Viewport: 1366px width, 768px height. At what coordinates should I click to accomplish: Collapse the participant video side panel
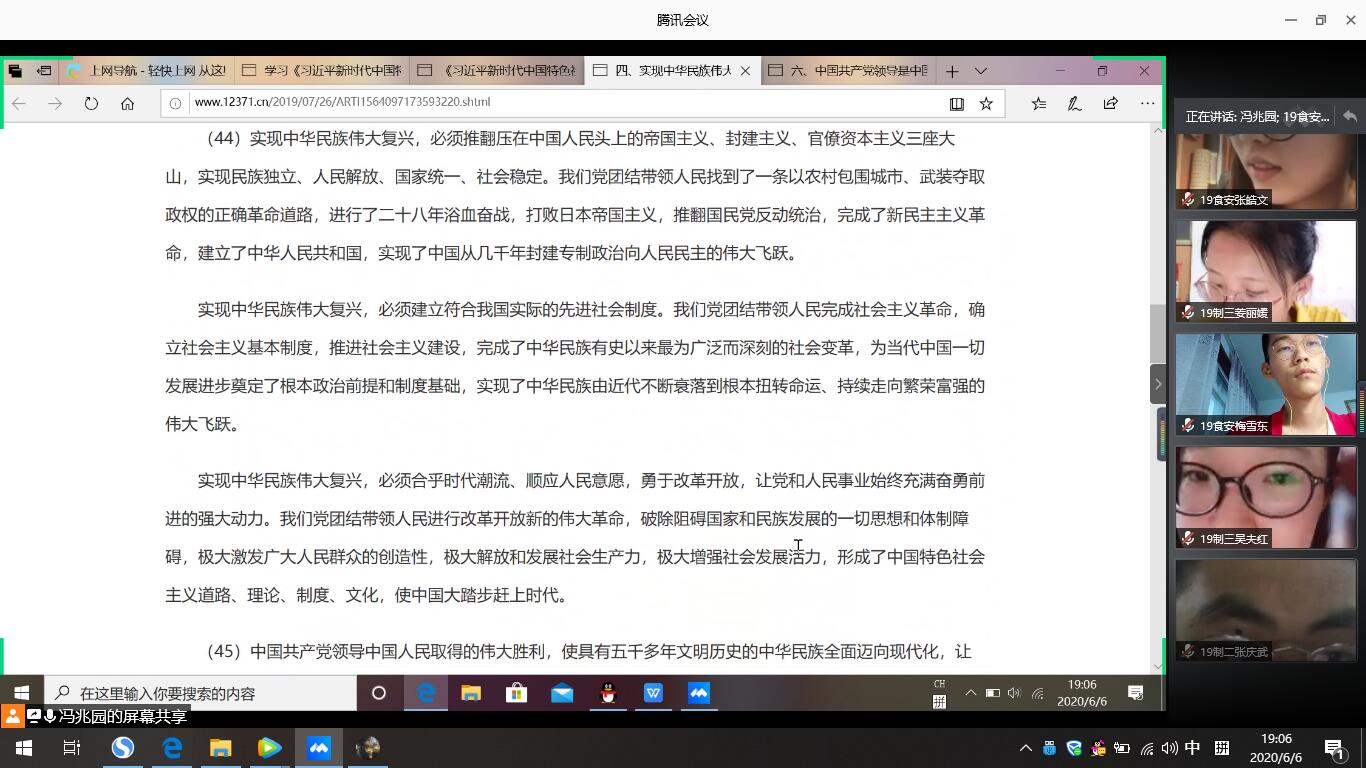click(1158, 384)
